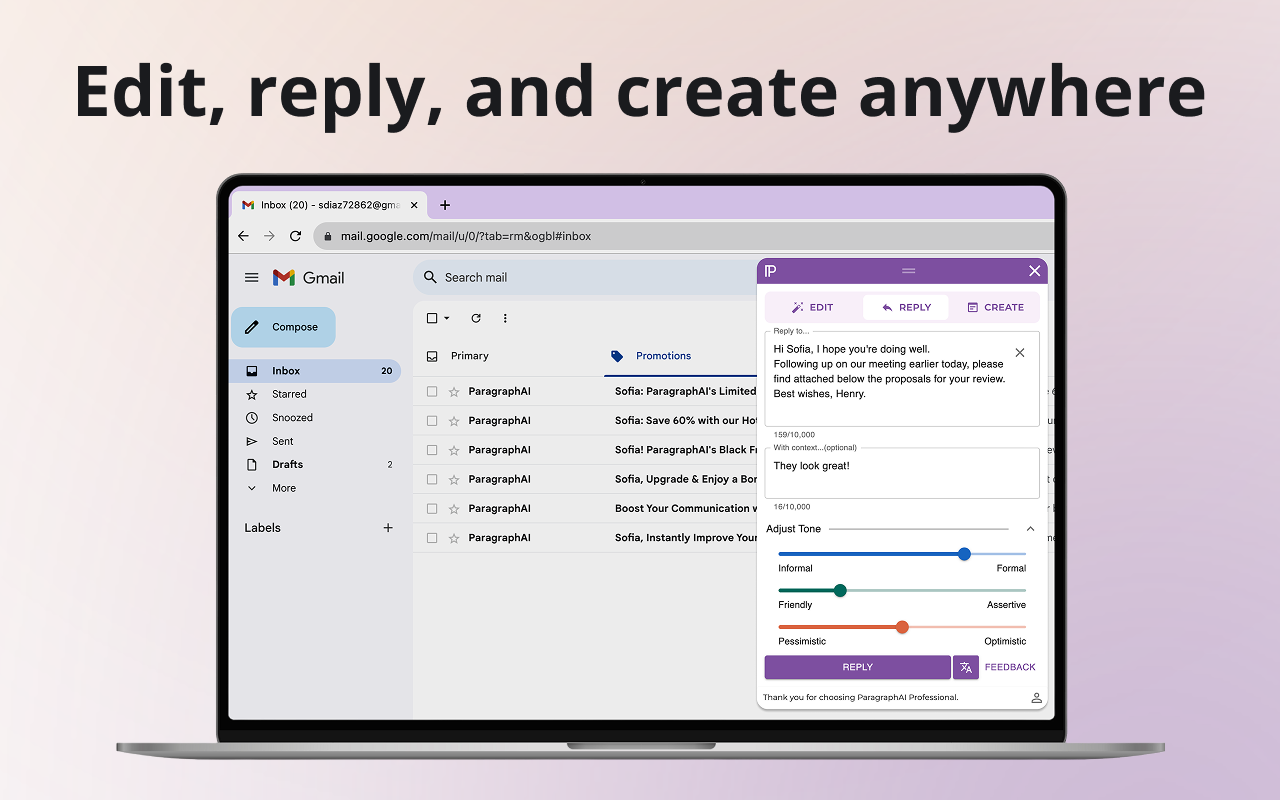The image size is (1280, 800).
Task: Star the Instantly Improve Your email
Action: 454,538
